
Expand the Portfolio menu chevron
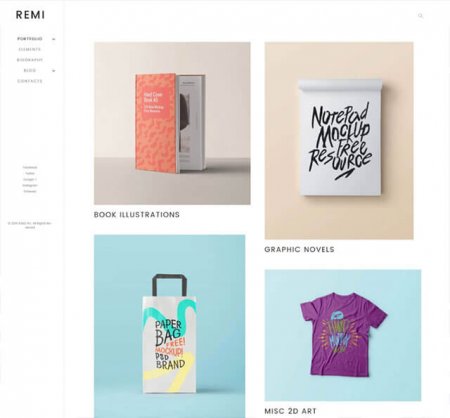[x=54, y=39]
